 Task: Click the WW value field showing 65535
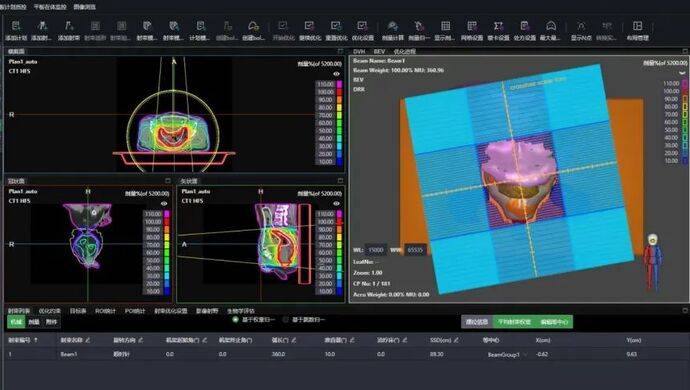click(415, 250)
